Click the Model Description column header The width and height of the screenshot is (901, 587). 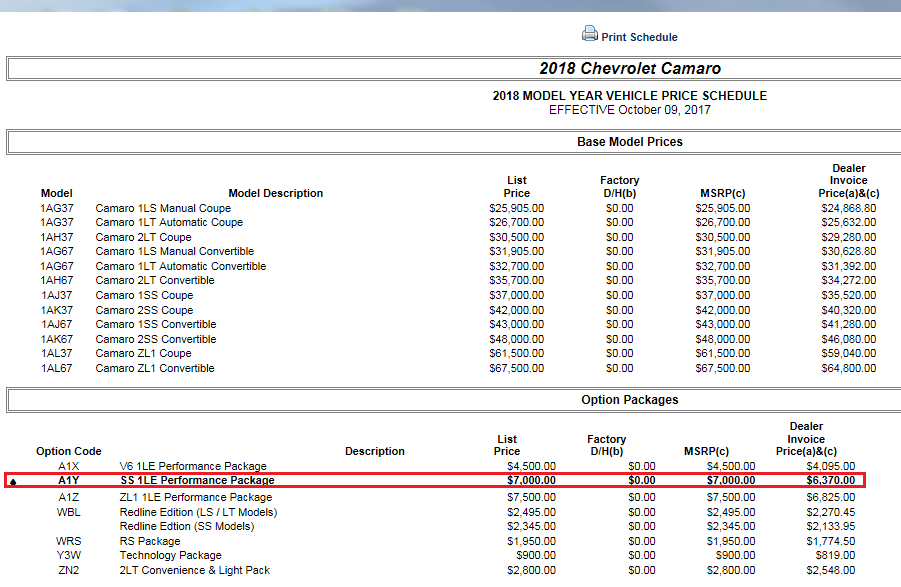coord(276,193)
